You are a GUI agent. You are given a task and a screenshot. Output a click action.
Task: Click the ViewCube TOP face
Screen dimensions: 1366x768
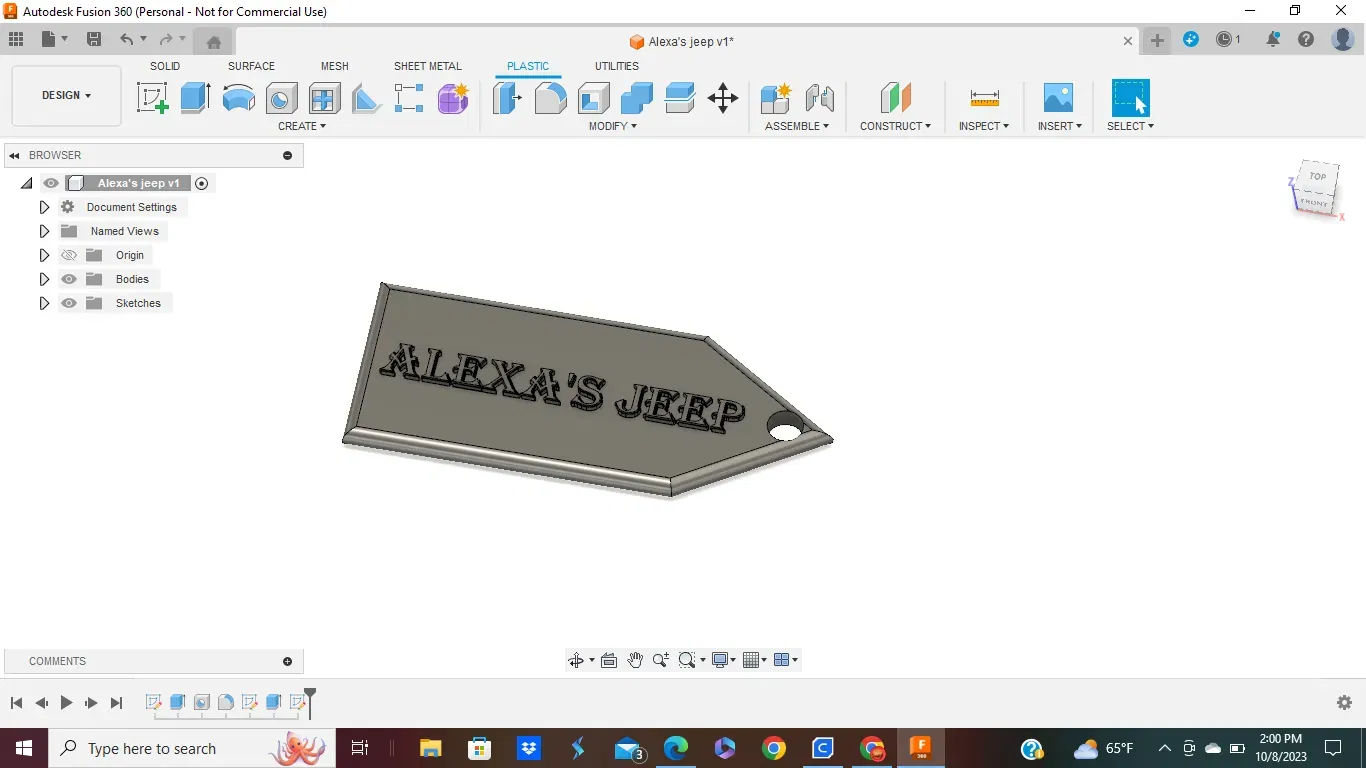pyautogui.click(x=1318, y=177)
